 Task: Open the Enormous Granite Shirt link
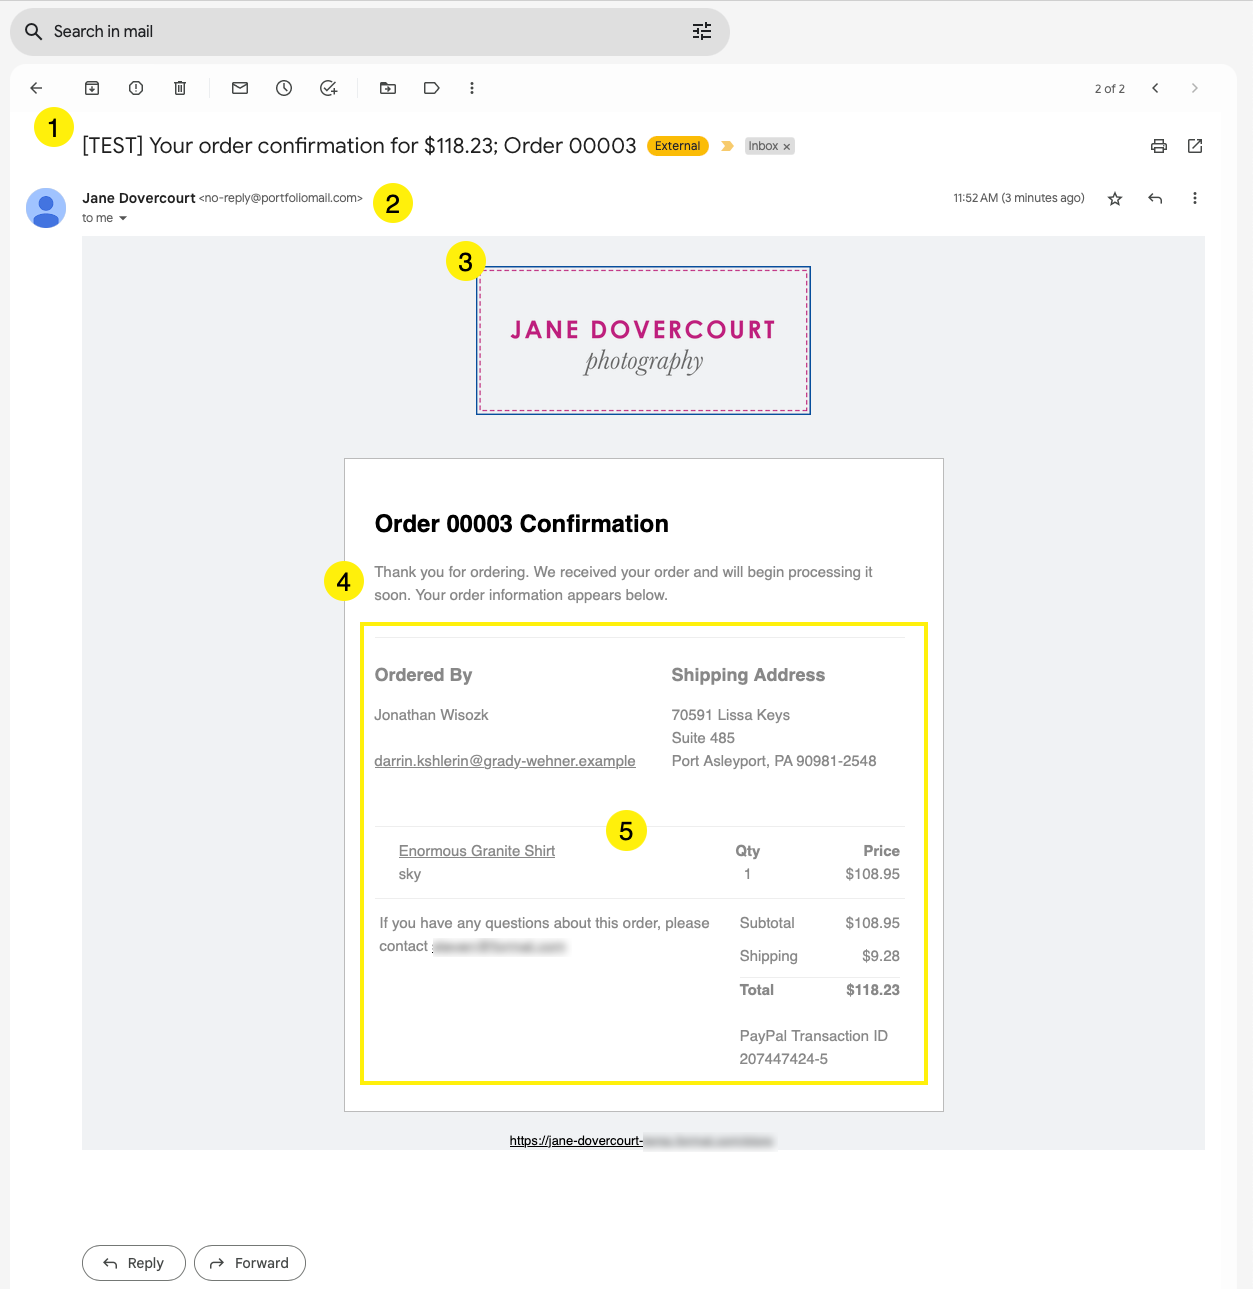coord(476,851)
